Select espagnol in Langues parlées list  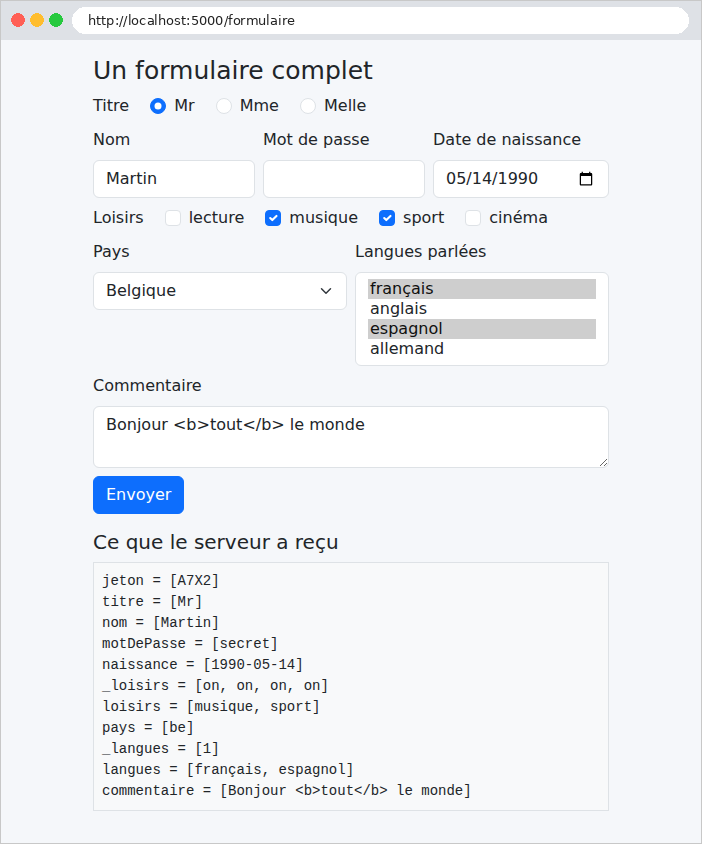coord(482,329)
